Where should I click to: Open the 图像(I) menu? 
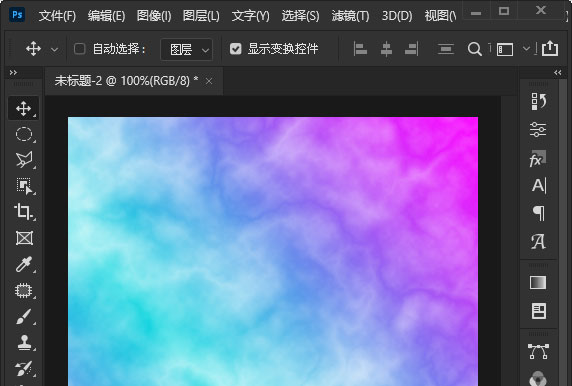(154, 16)
